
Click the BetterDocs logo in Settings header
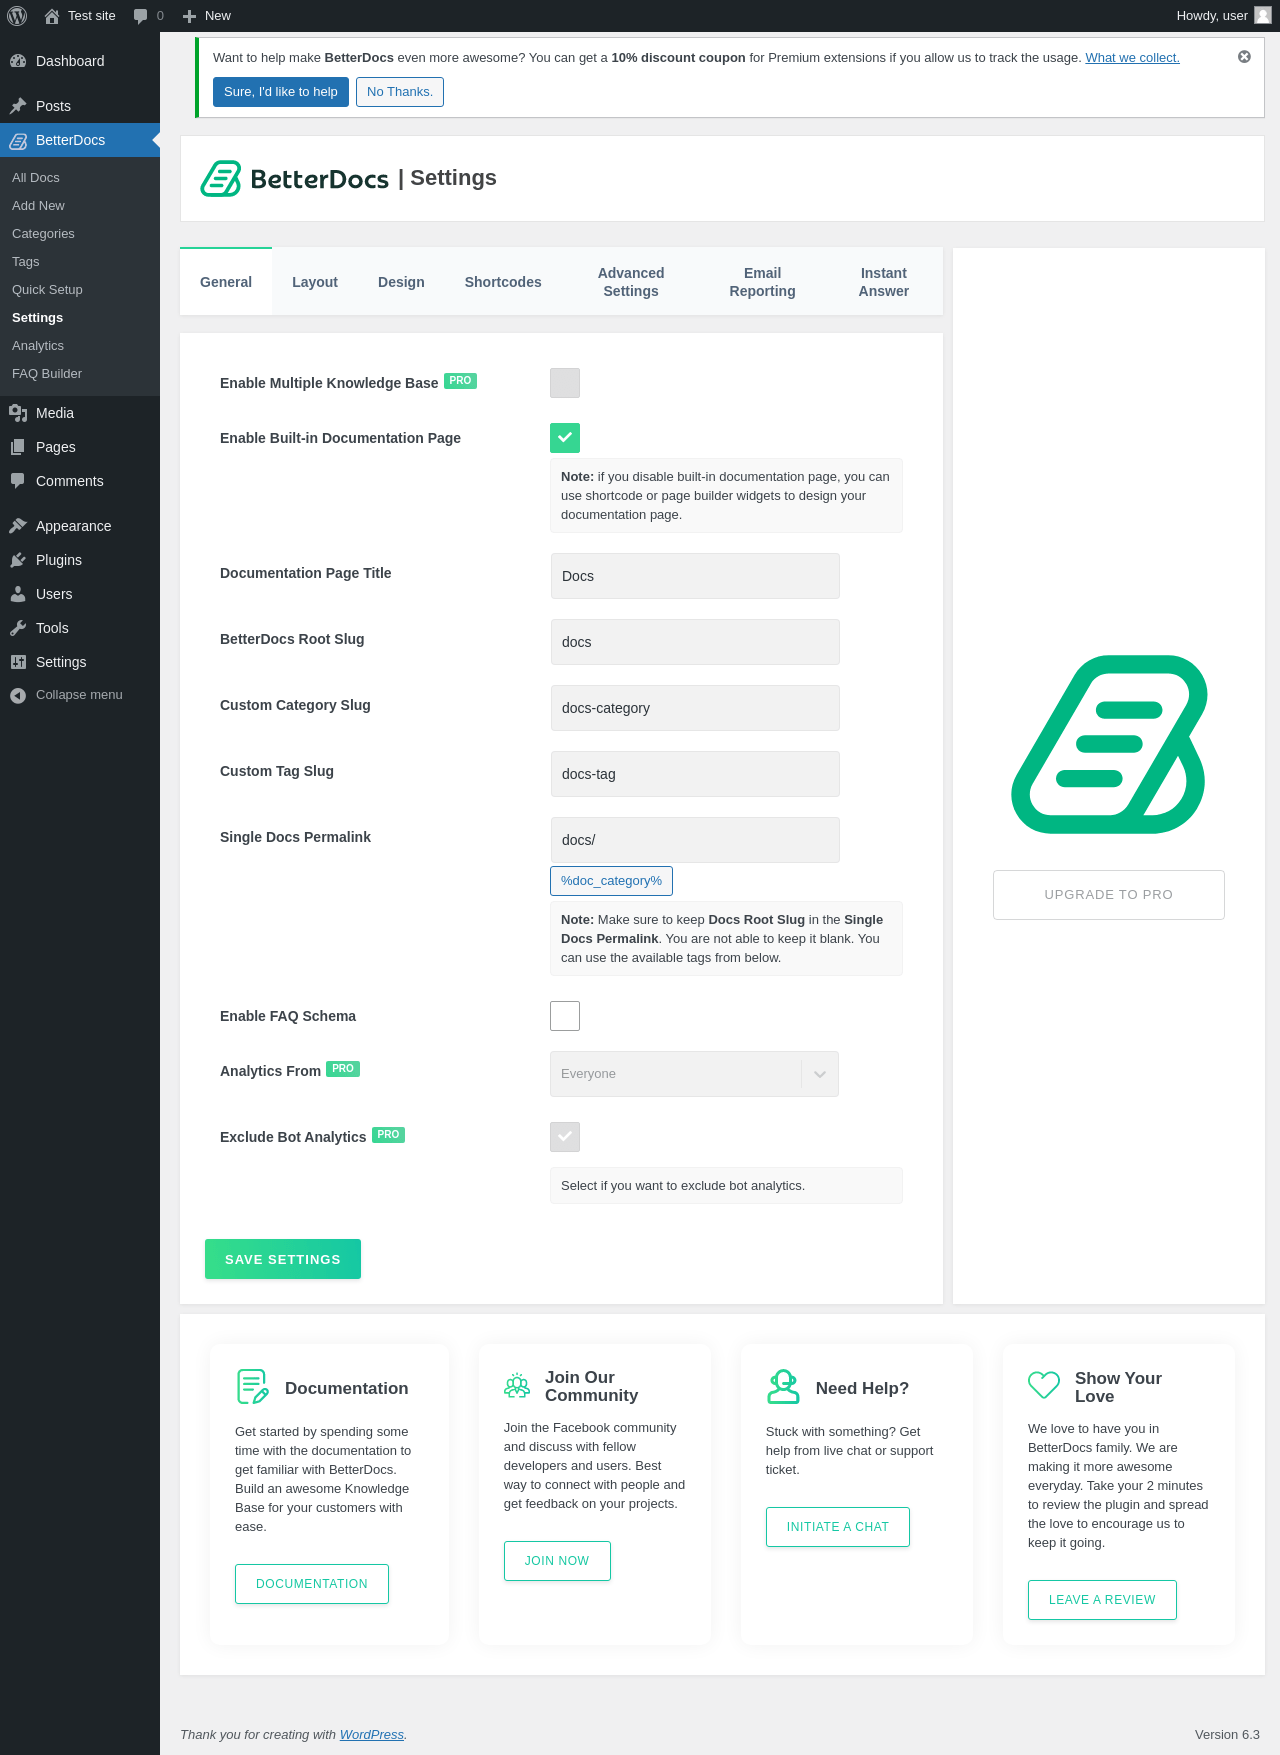click(x=294, y=179)
